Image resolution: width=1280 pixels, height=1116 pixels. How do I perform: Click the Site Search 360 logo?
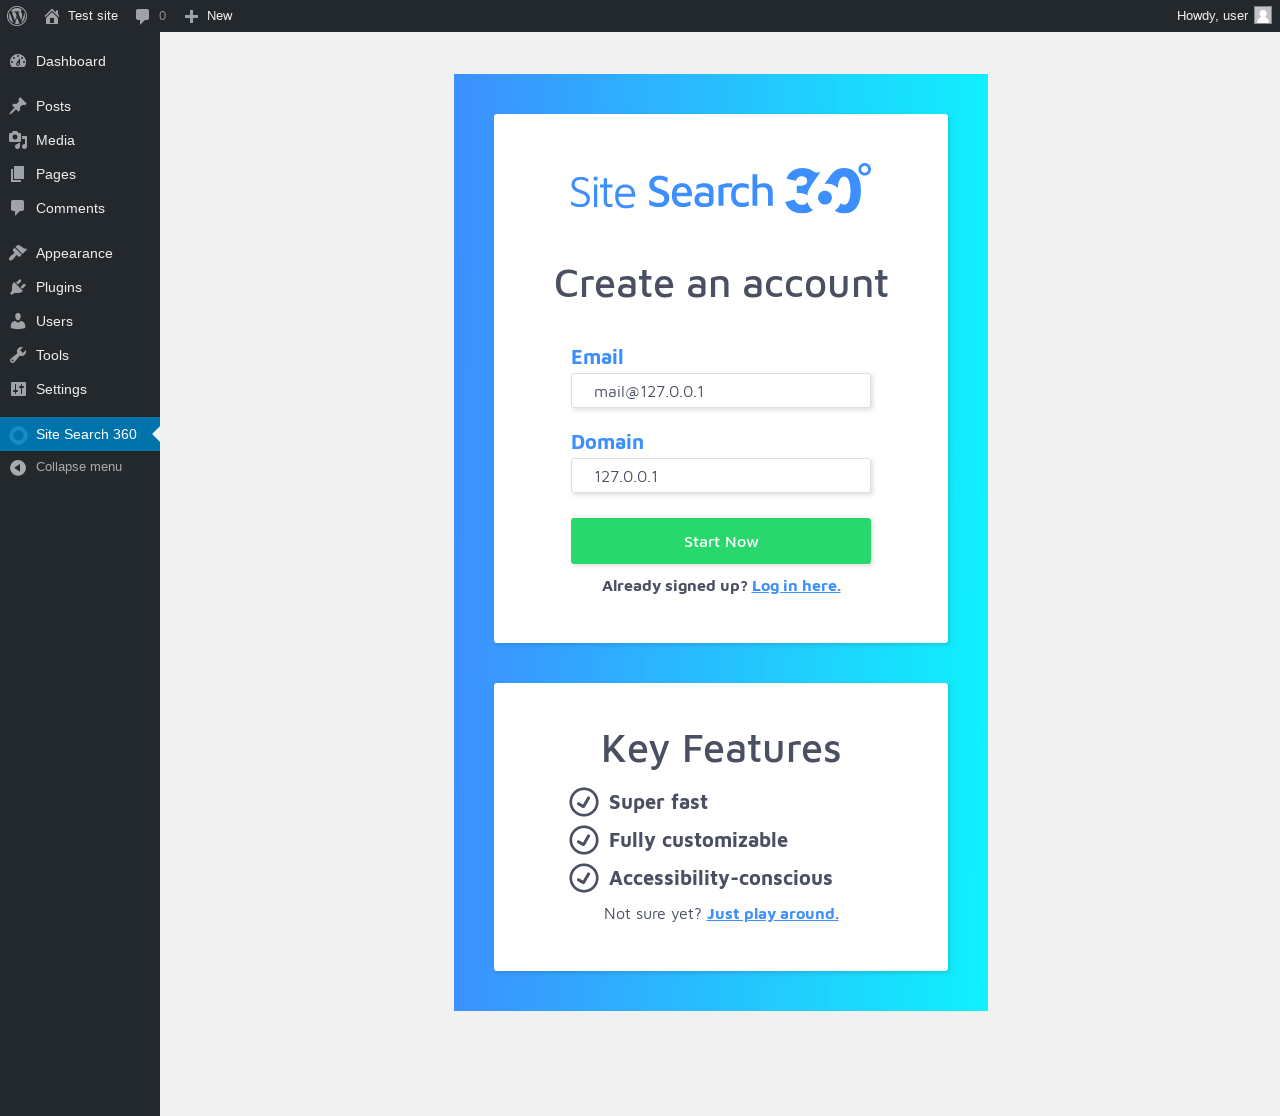click(x=720, y=189)
